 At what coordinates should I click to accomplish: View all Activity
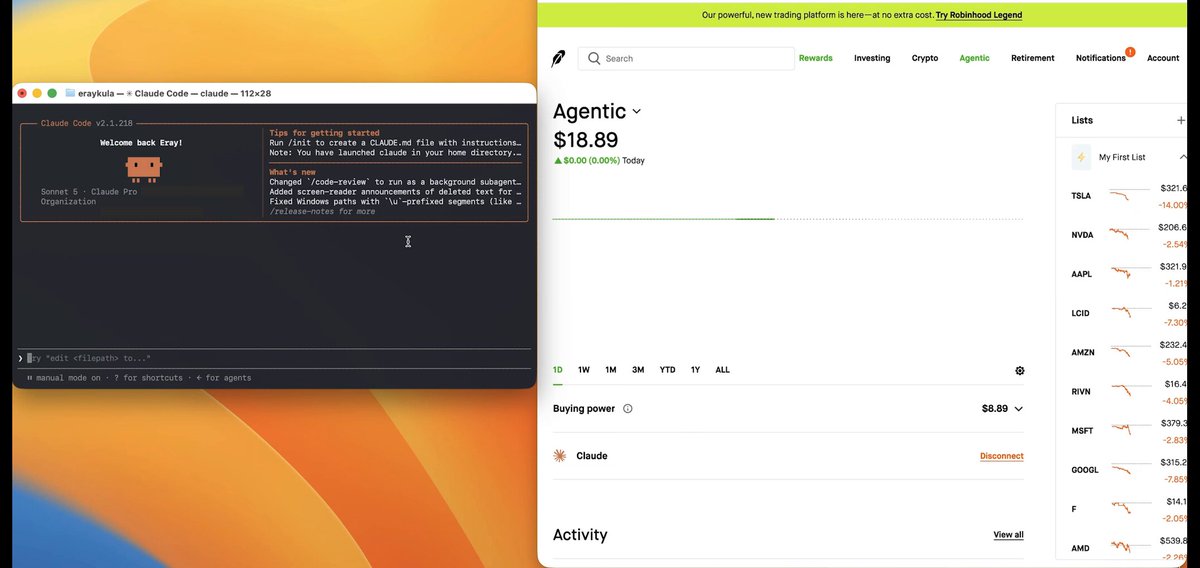click(1008, 535)
